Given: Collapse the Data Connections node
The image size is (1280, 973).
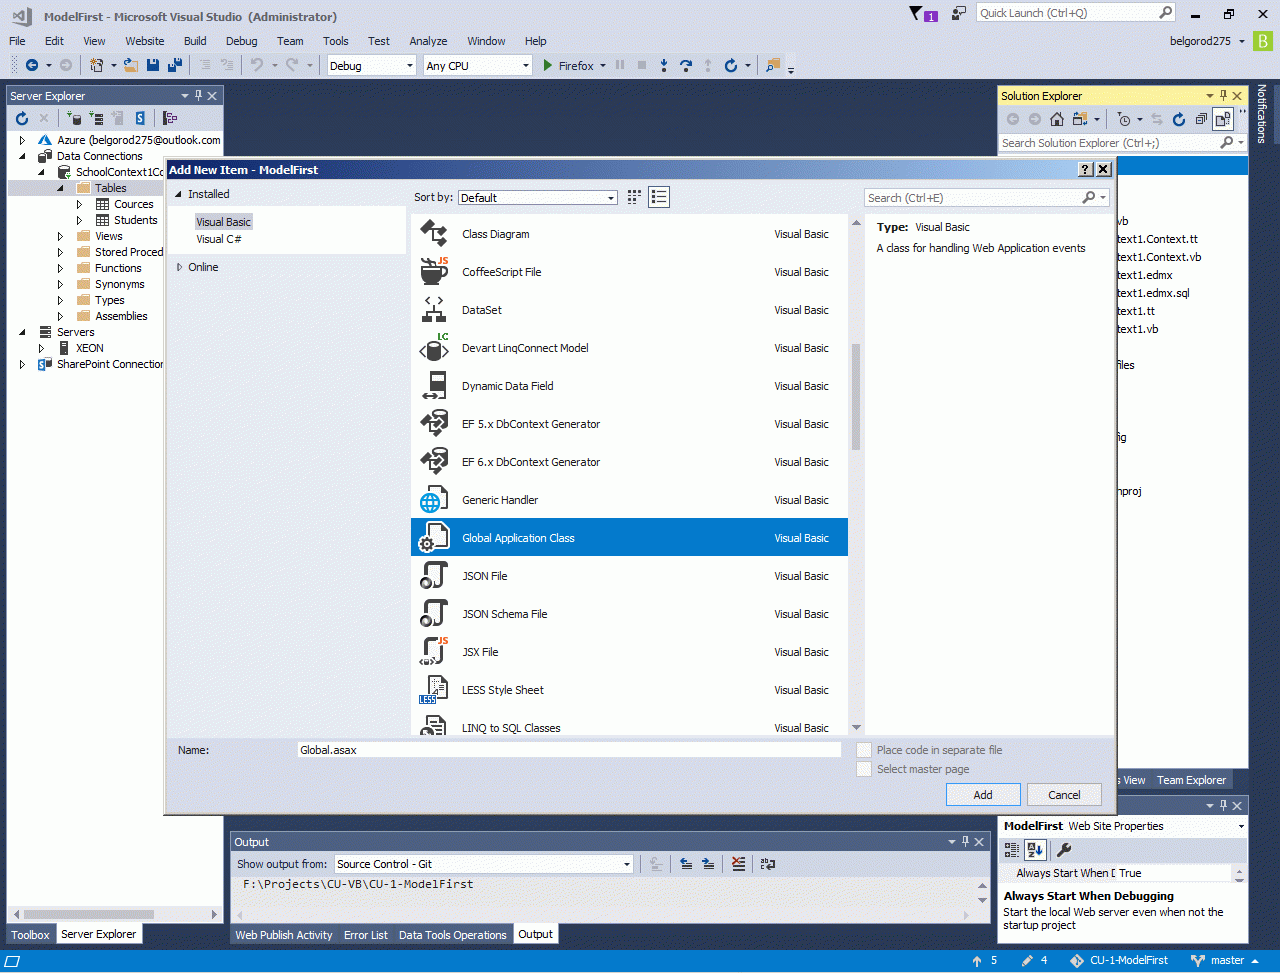Looking at the screenshot, I should (x=23, y=156).
